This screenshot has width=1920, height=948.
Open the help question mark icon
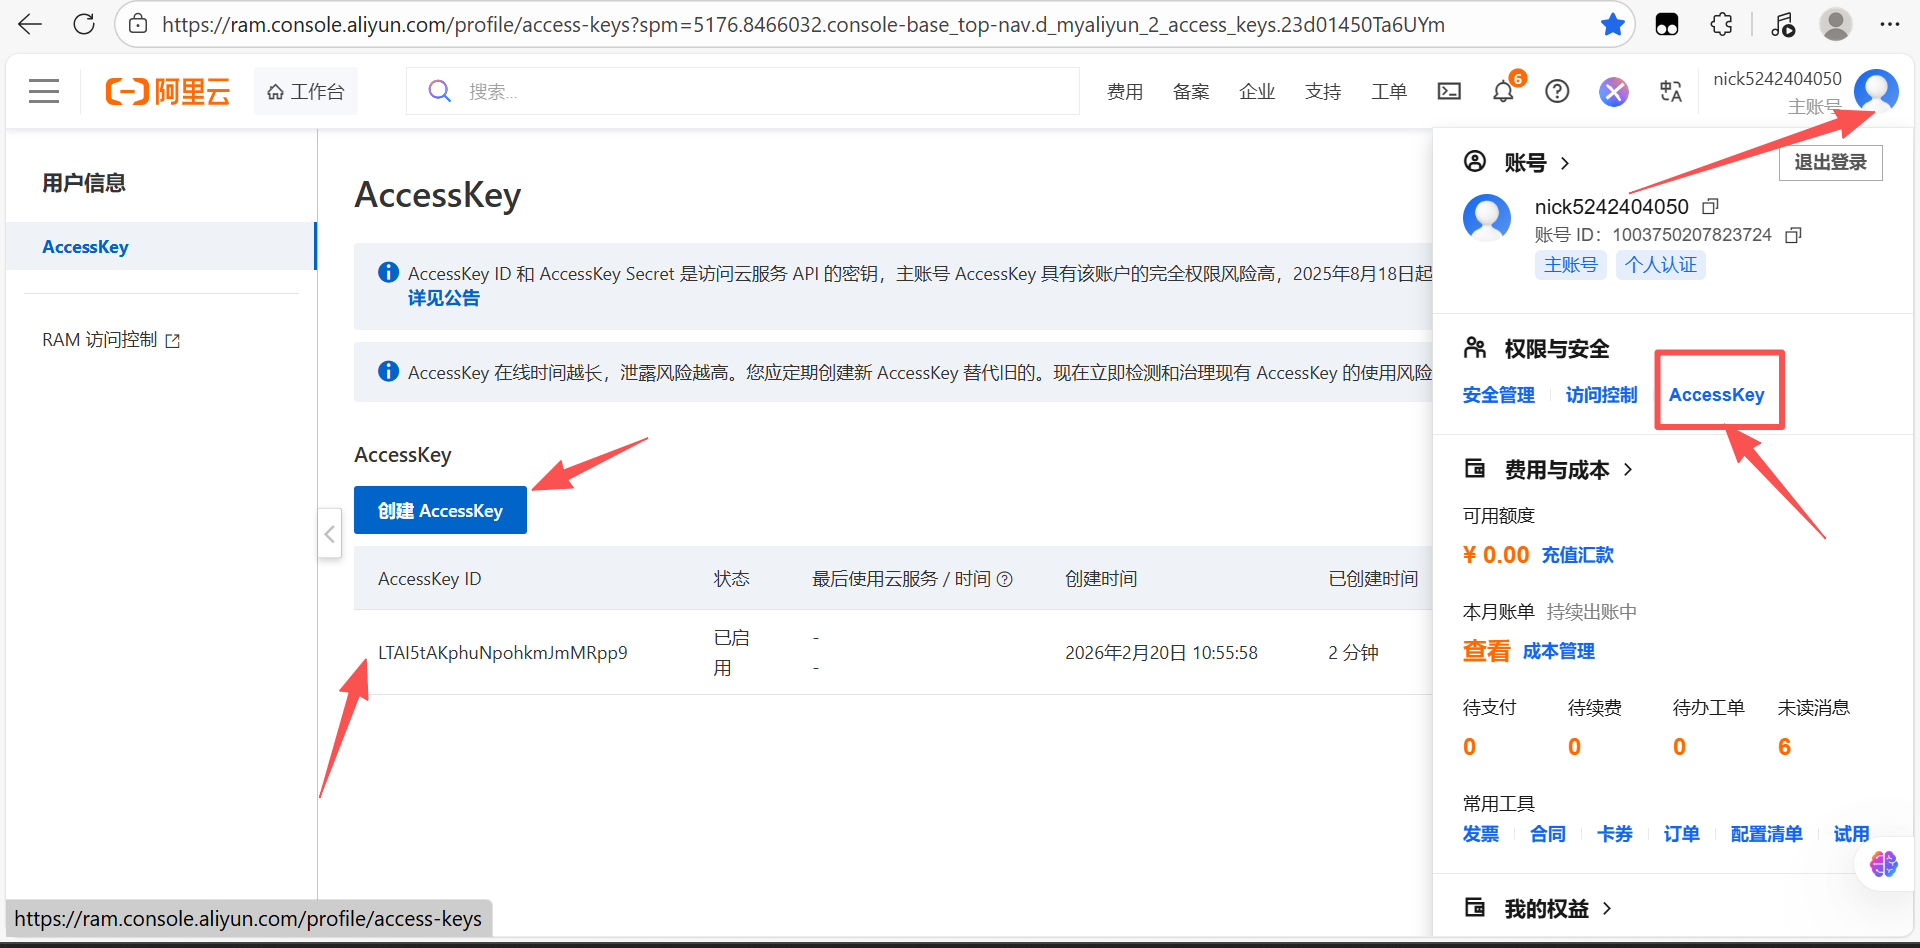coord(1557,91)
